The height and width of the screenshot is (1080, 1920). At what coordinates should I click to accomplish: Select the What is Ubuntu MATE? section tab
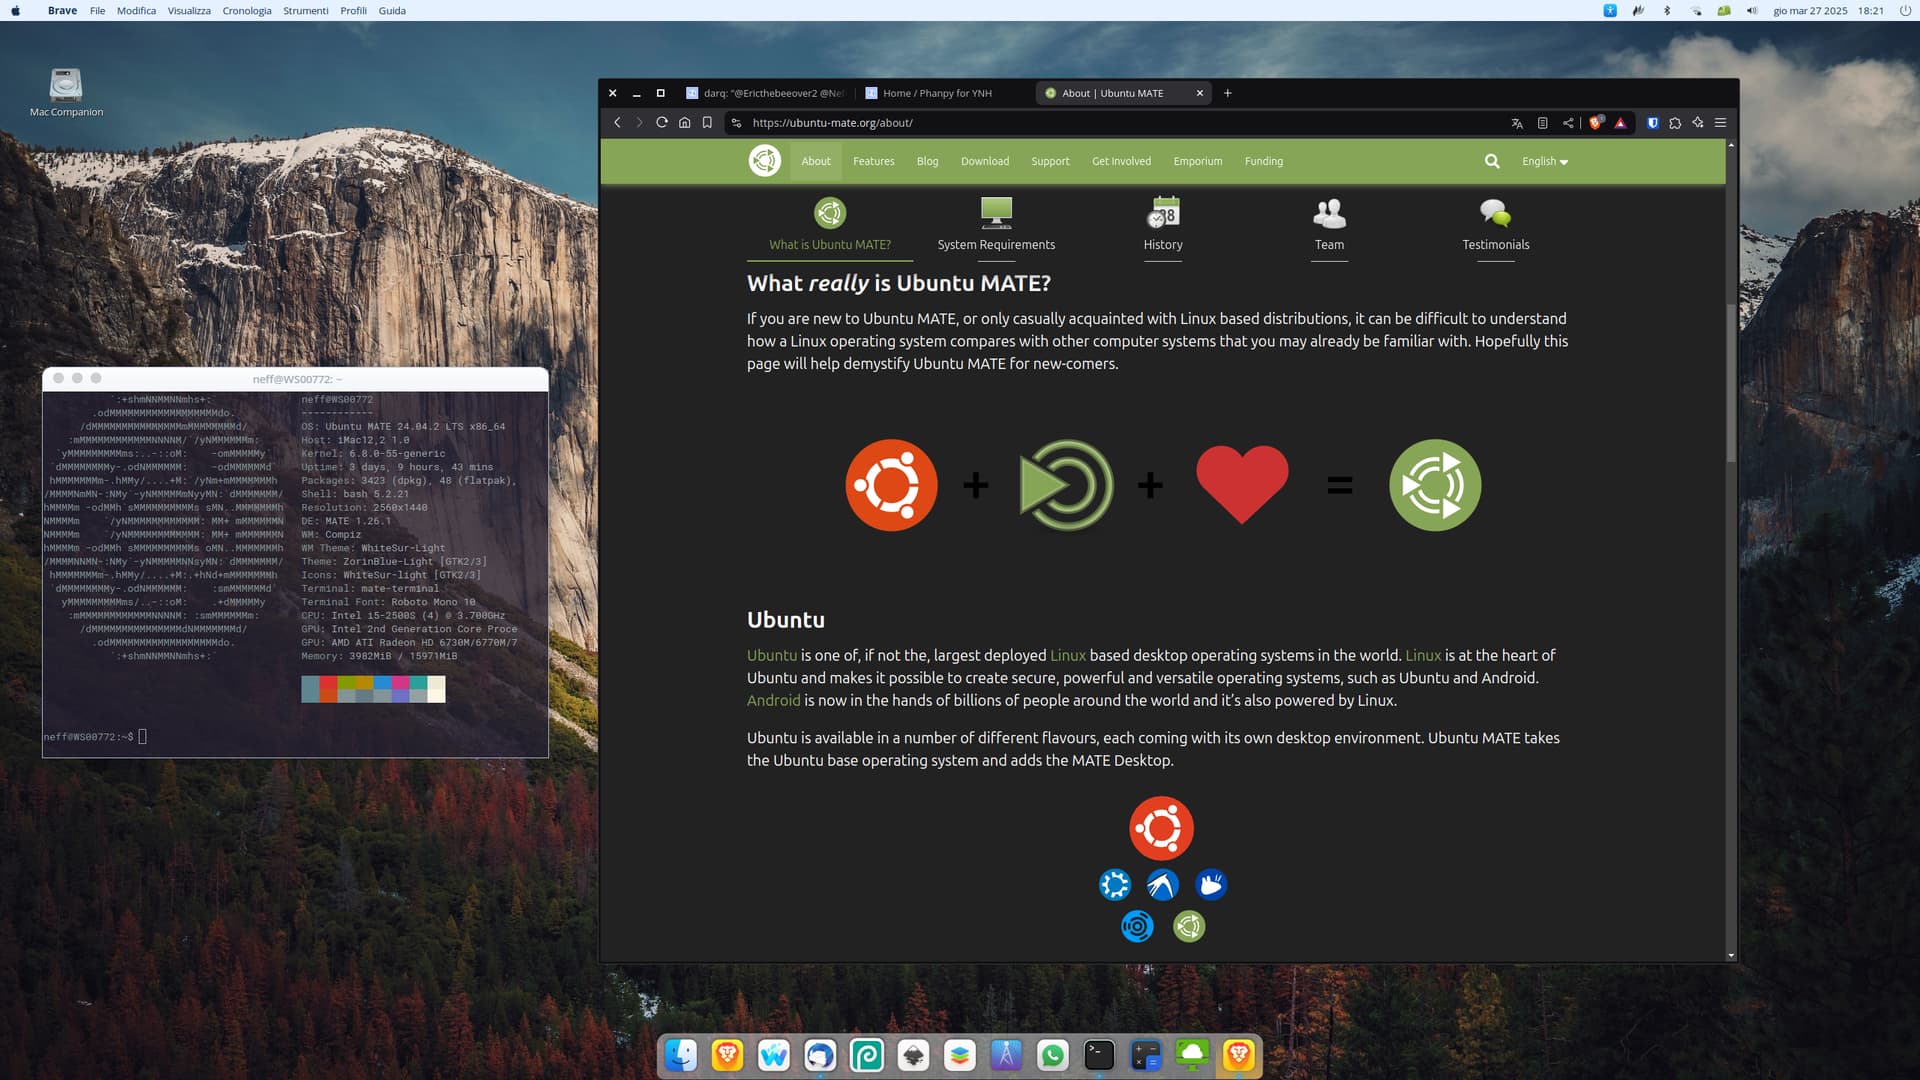[x=830, y=226]
